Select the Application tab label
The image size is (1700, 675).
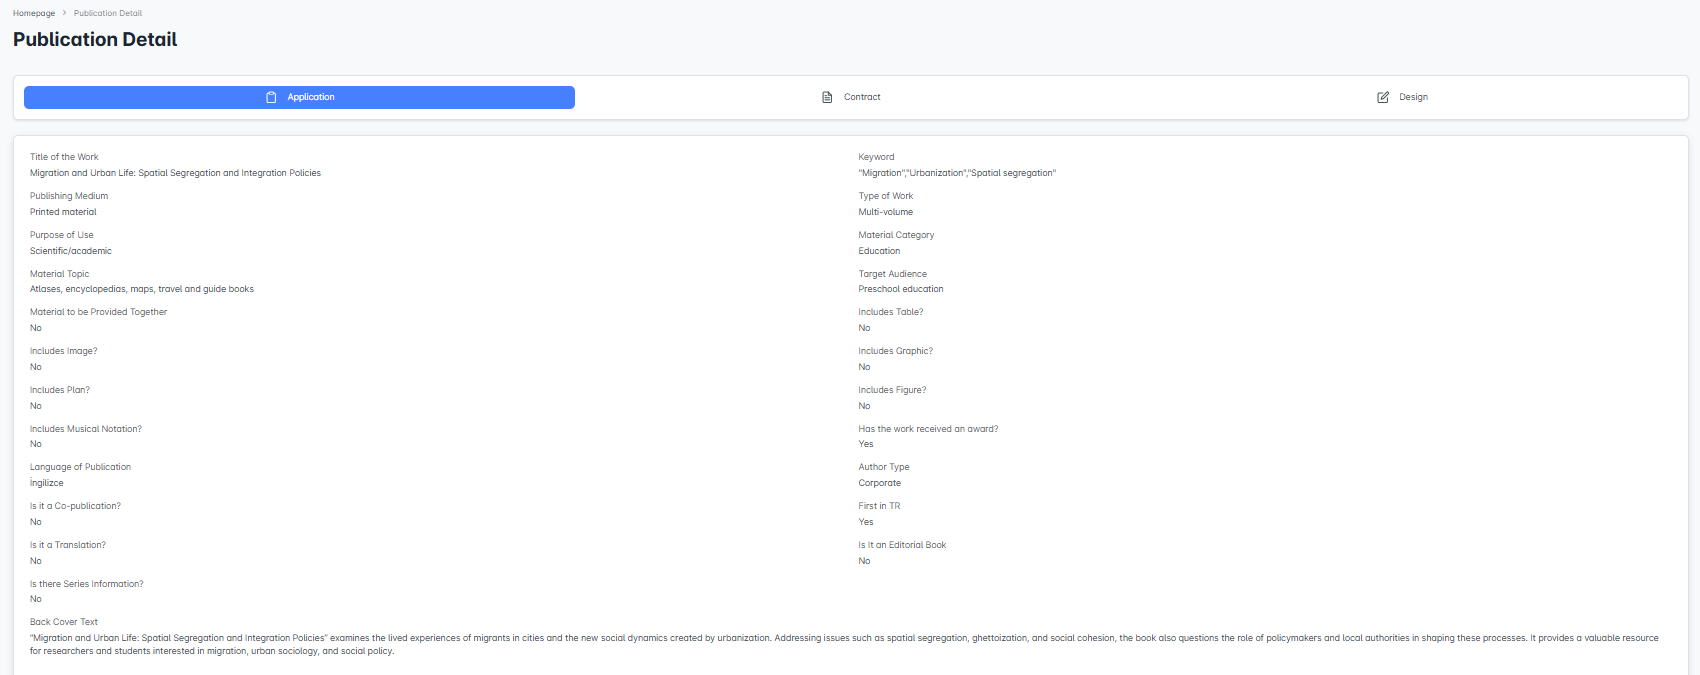(x=311, y=97)
